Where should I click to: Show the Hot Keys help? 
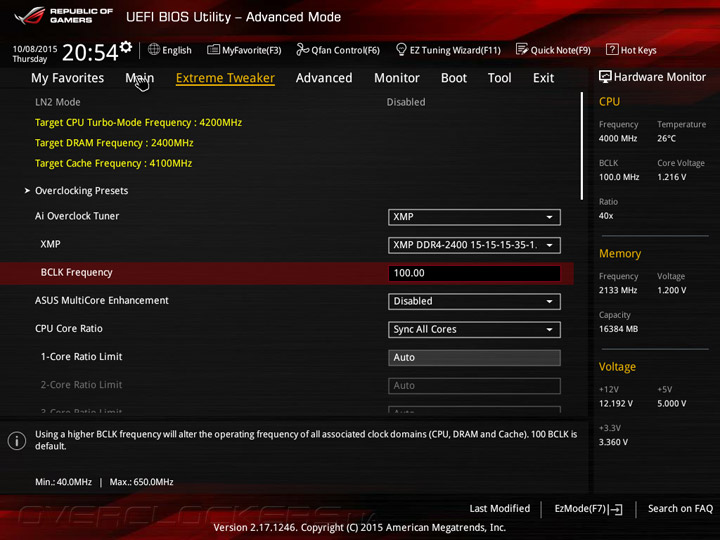631,50
